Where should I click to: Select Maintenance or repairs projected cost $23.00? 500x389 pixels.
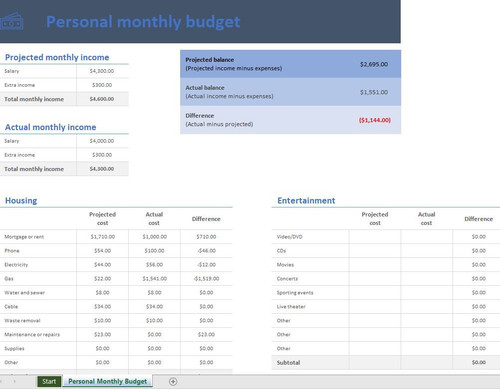pos(103,335)
